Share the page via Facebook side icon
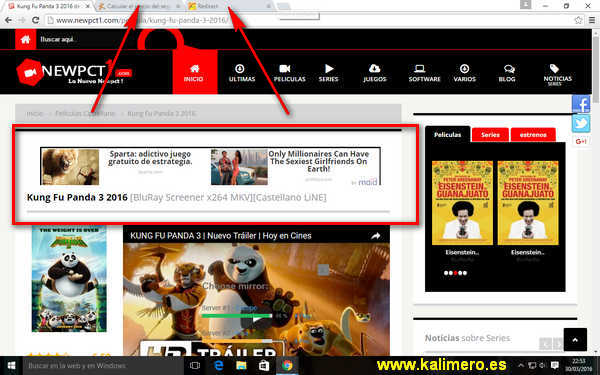 click(581, 103)
